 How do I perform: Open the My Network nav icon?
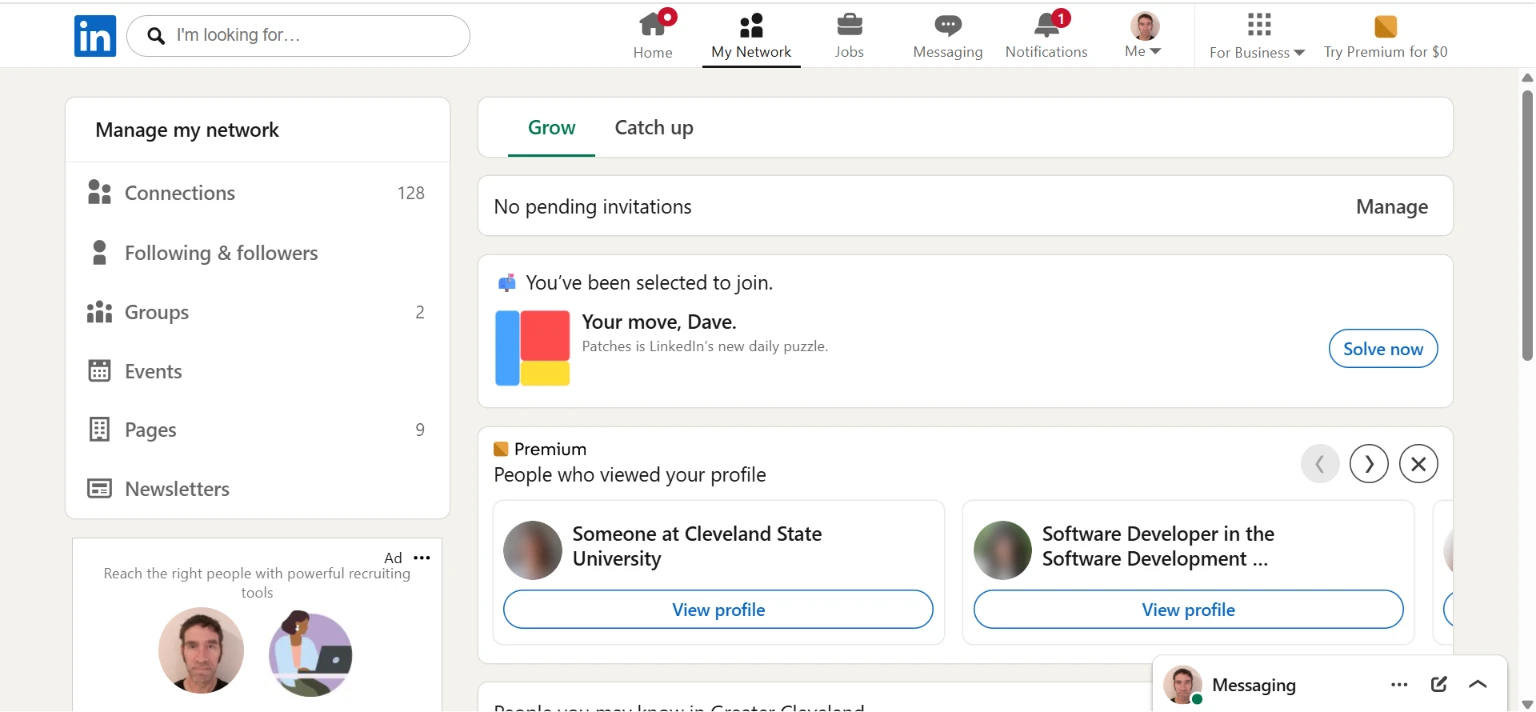point(751,25)
